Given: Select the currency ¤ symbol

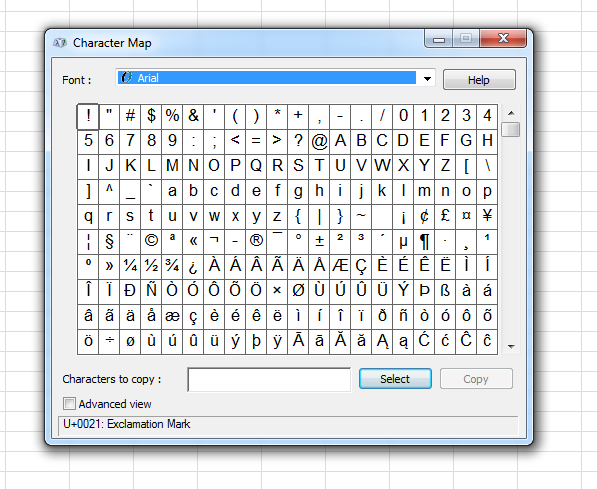Looking at the screenshot, I should [466, 216].
